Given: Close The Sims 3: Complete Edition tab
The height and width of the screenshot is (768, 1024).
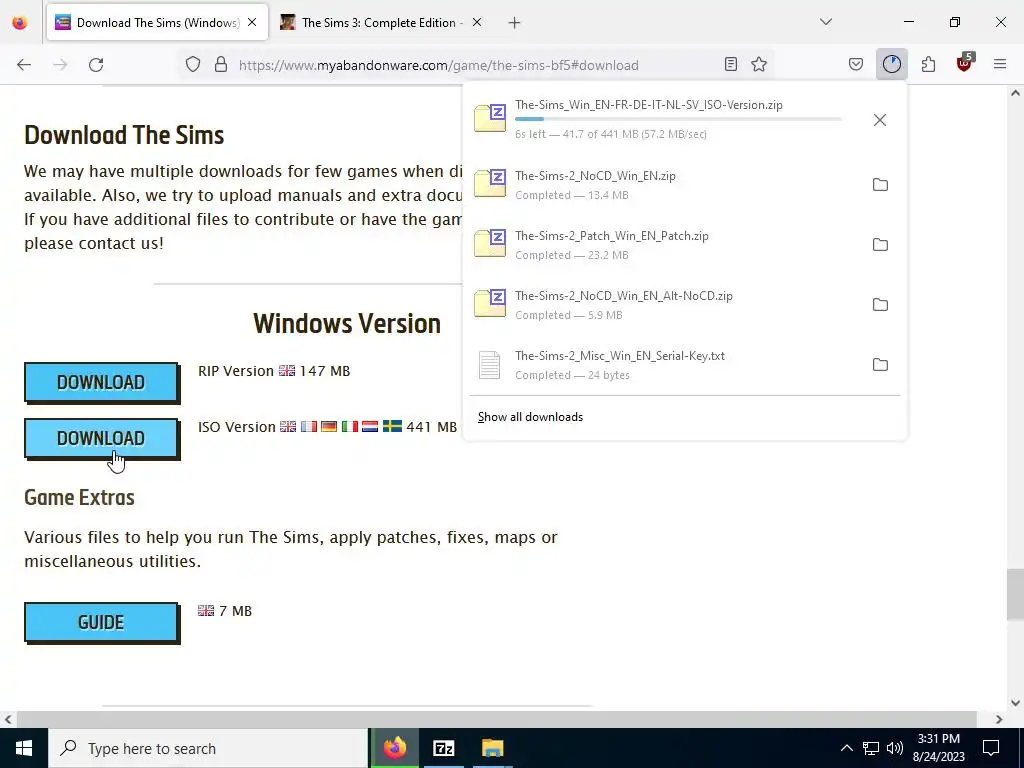Looking at the screenshot, I should click(x=477, y=22).
